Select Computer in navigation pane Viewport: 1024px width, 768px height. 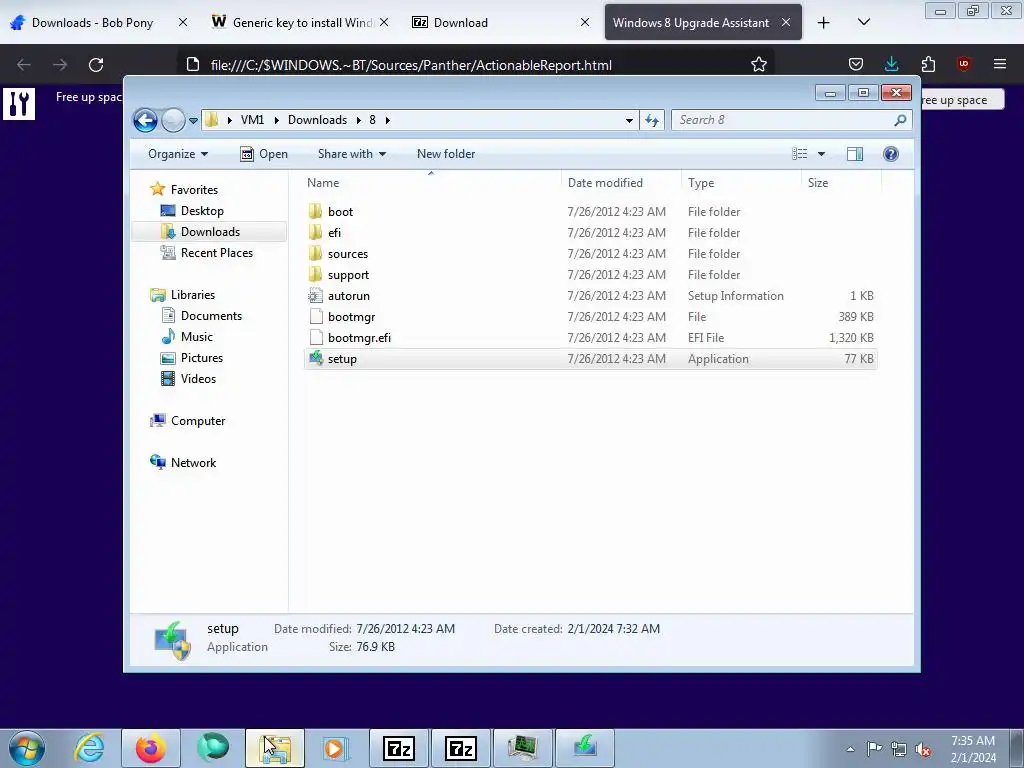coord(198,421)
